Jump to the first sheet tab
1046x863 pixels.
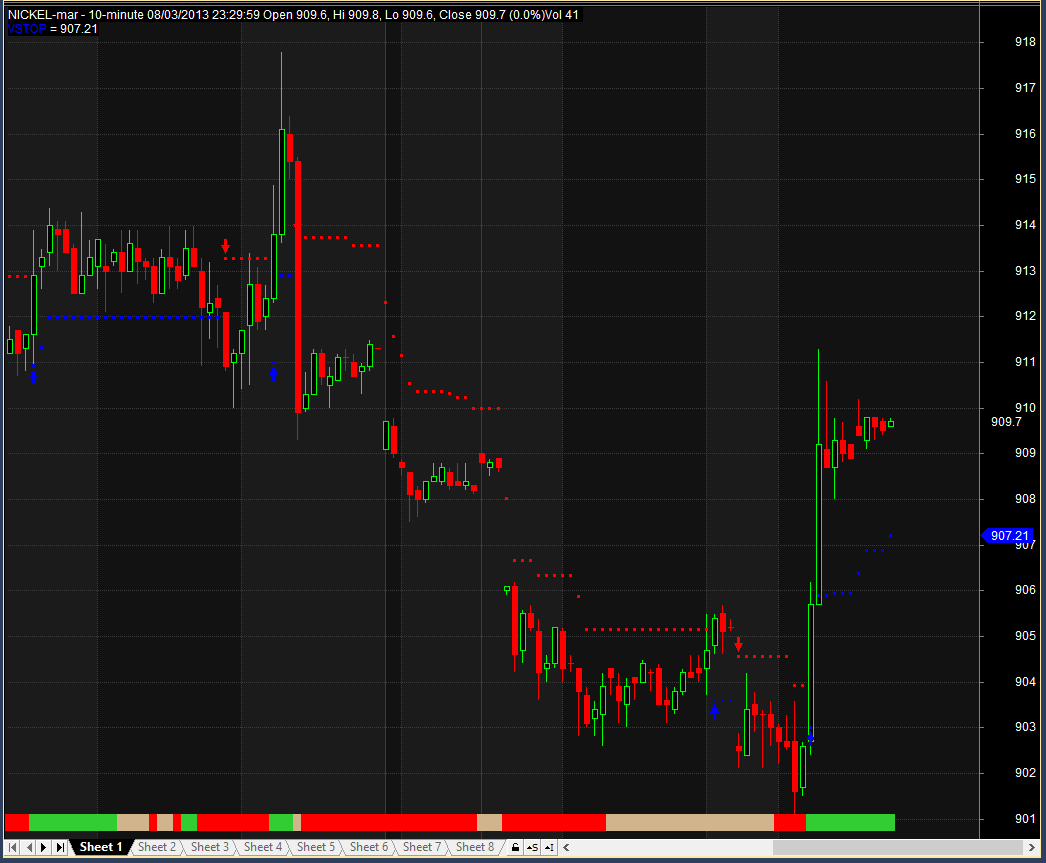[x=13, y=847]
